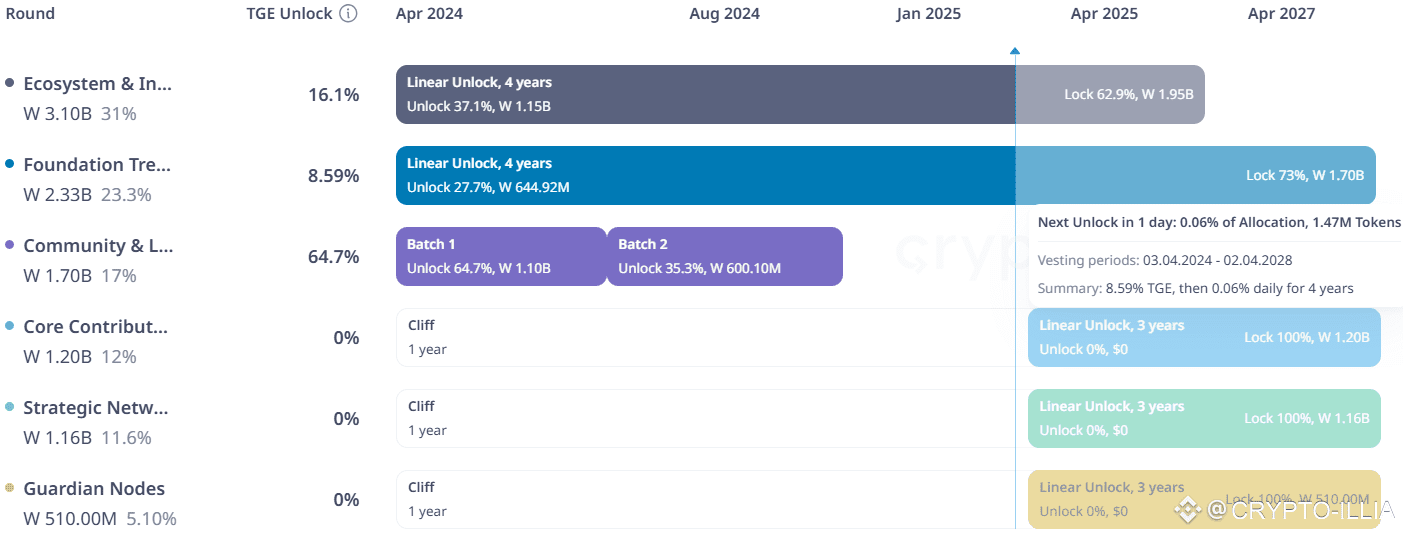
Task: Click Foundation Treasury Linear Unlock bar
Action: [700, 175]
